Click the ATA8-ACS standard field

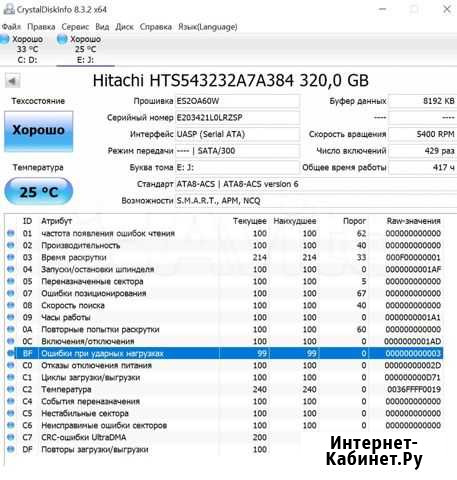coord(315,184)
